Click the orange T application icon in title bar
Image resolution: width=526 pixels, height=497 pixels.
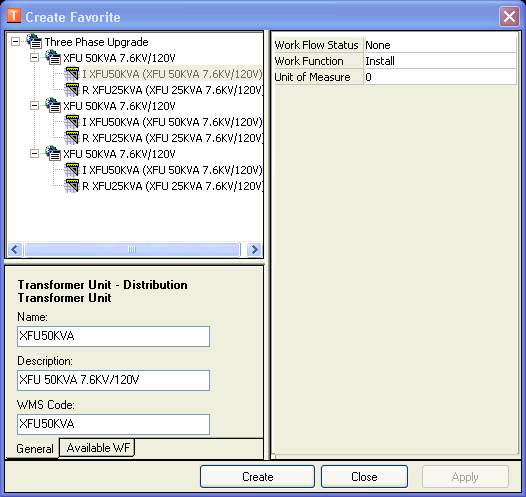(14, 16)
